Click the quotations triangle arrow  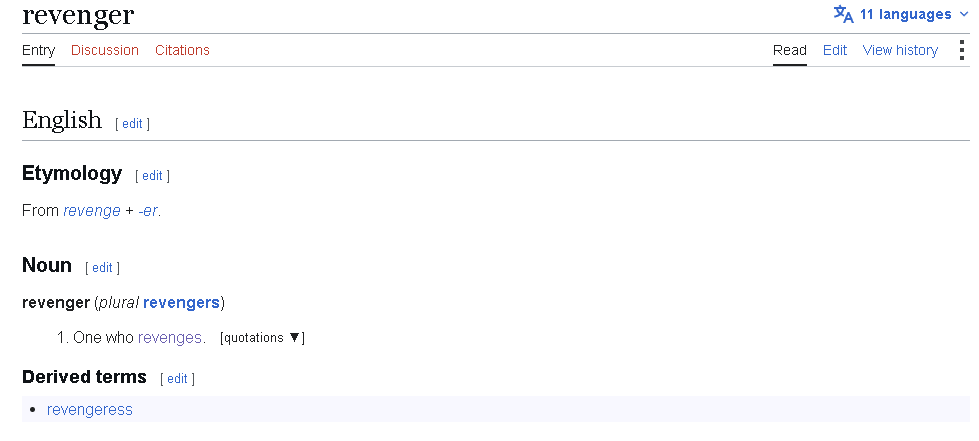[294, 338]
